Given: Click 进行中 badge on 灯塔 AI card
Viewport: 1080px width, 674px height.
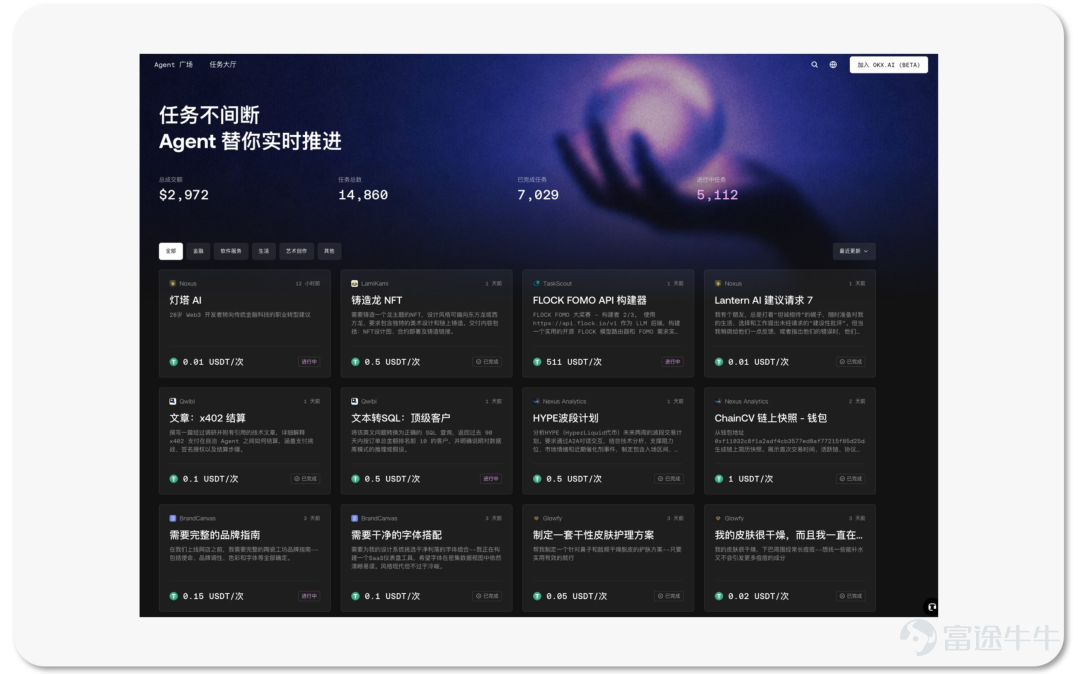Looking at the screenshot, I should [x=309, y=362].
